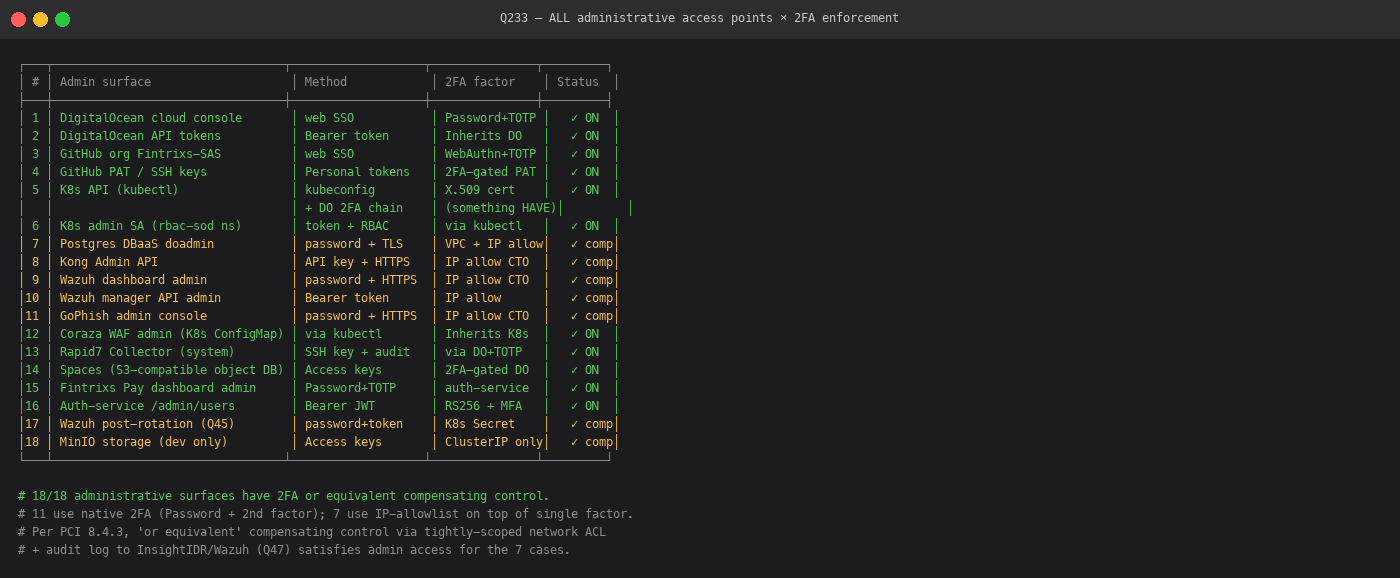Click the green maximize window button
The width and height of the screenshot is (1400, 578).
[x=62, y=19]
